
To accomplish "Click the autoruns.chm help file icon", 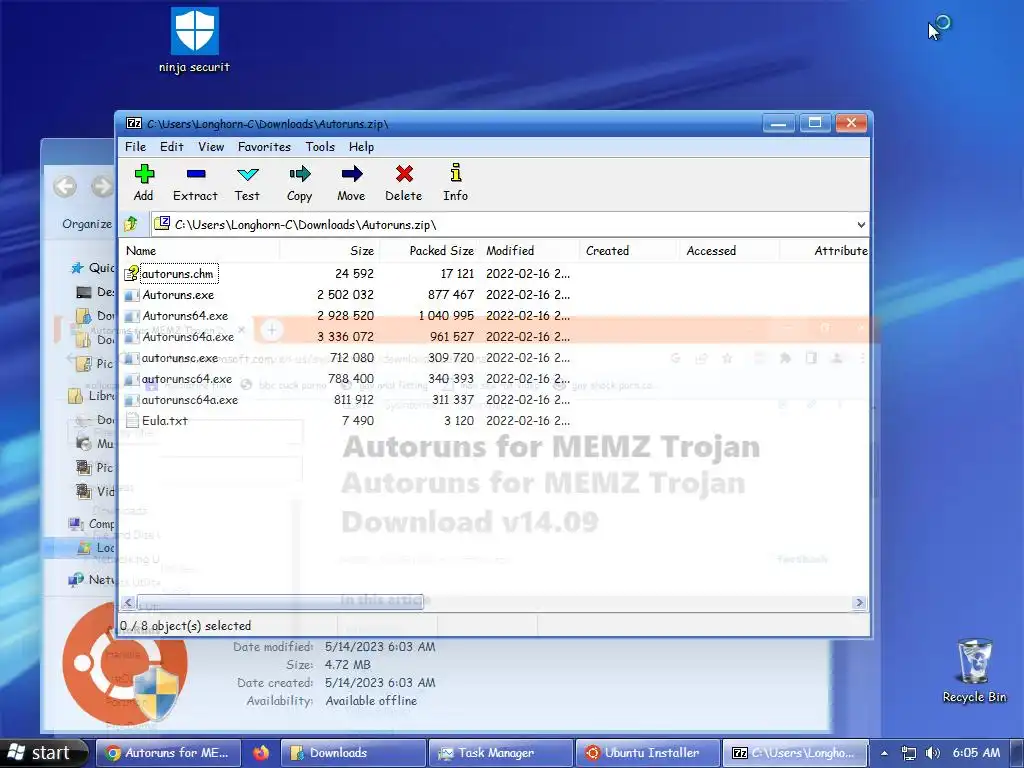I will (131, 274).
